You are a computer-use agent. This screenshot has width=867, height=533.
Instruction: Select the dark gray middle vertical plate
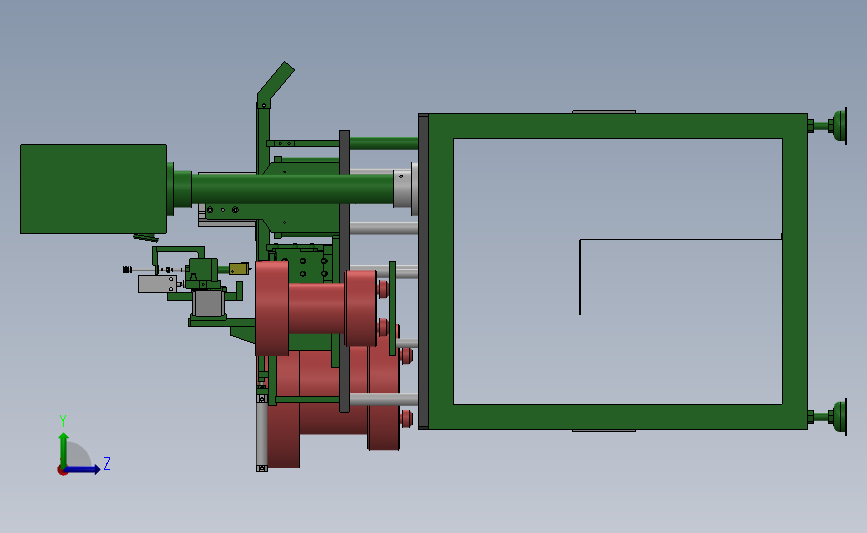(x=344, y=271)
